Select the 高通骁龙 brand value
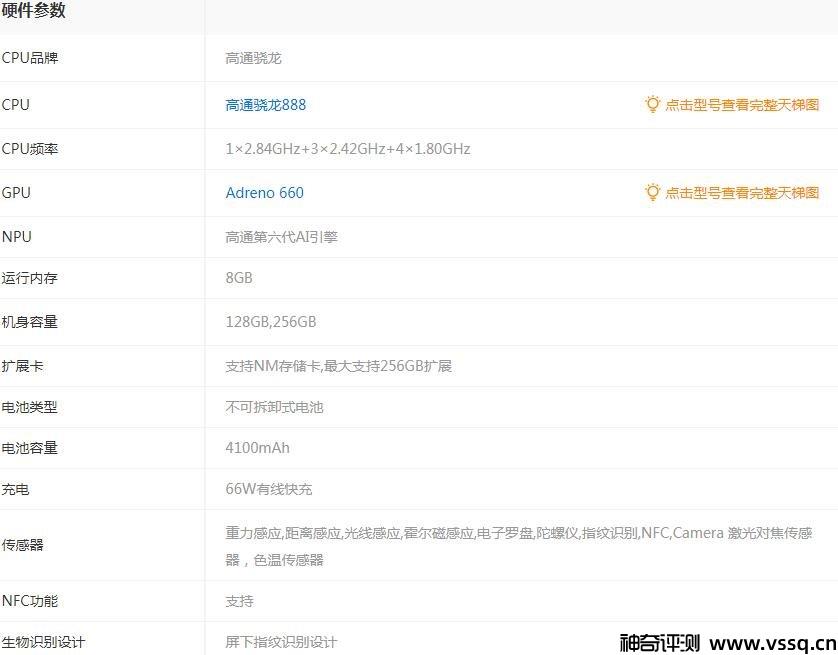Screen dimensions: 838x655 pyautogui.click(x=253, y=58)
